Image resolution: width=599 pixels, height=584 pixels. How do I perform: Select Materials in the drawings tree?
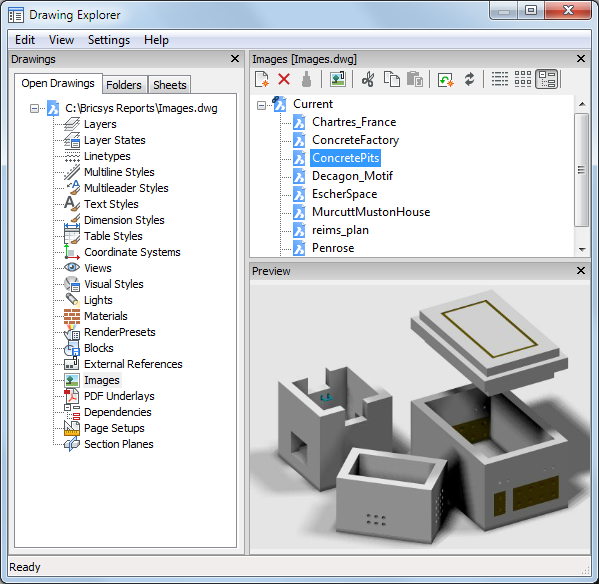pos(106,316)
